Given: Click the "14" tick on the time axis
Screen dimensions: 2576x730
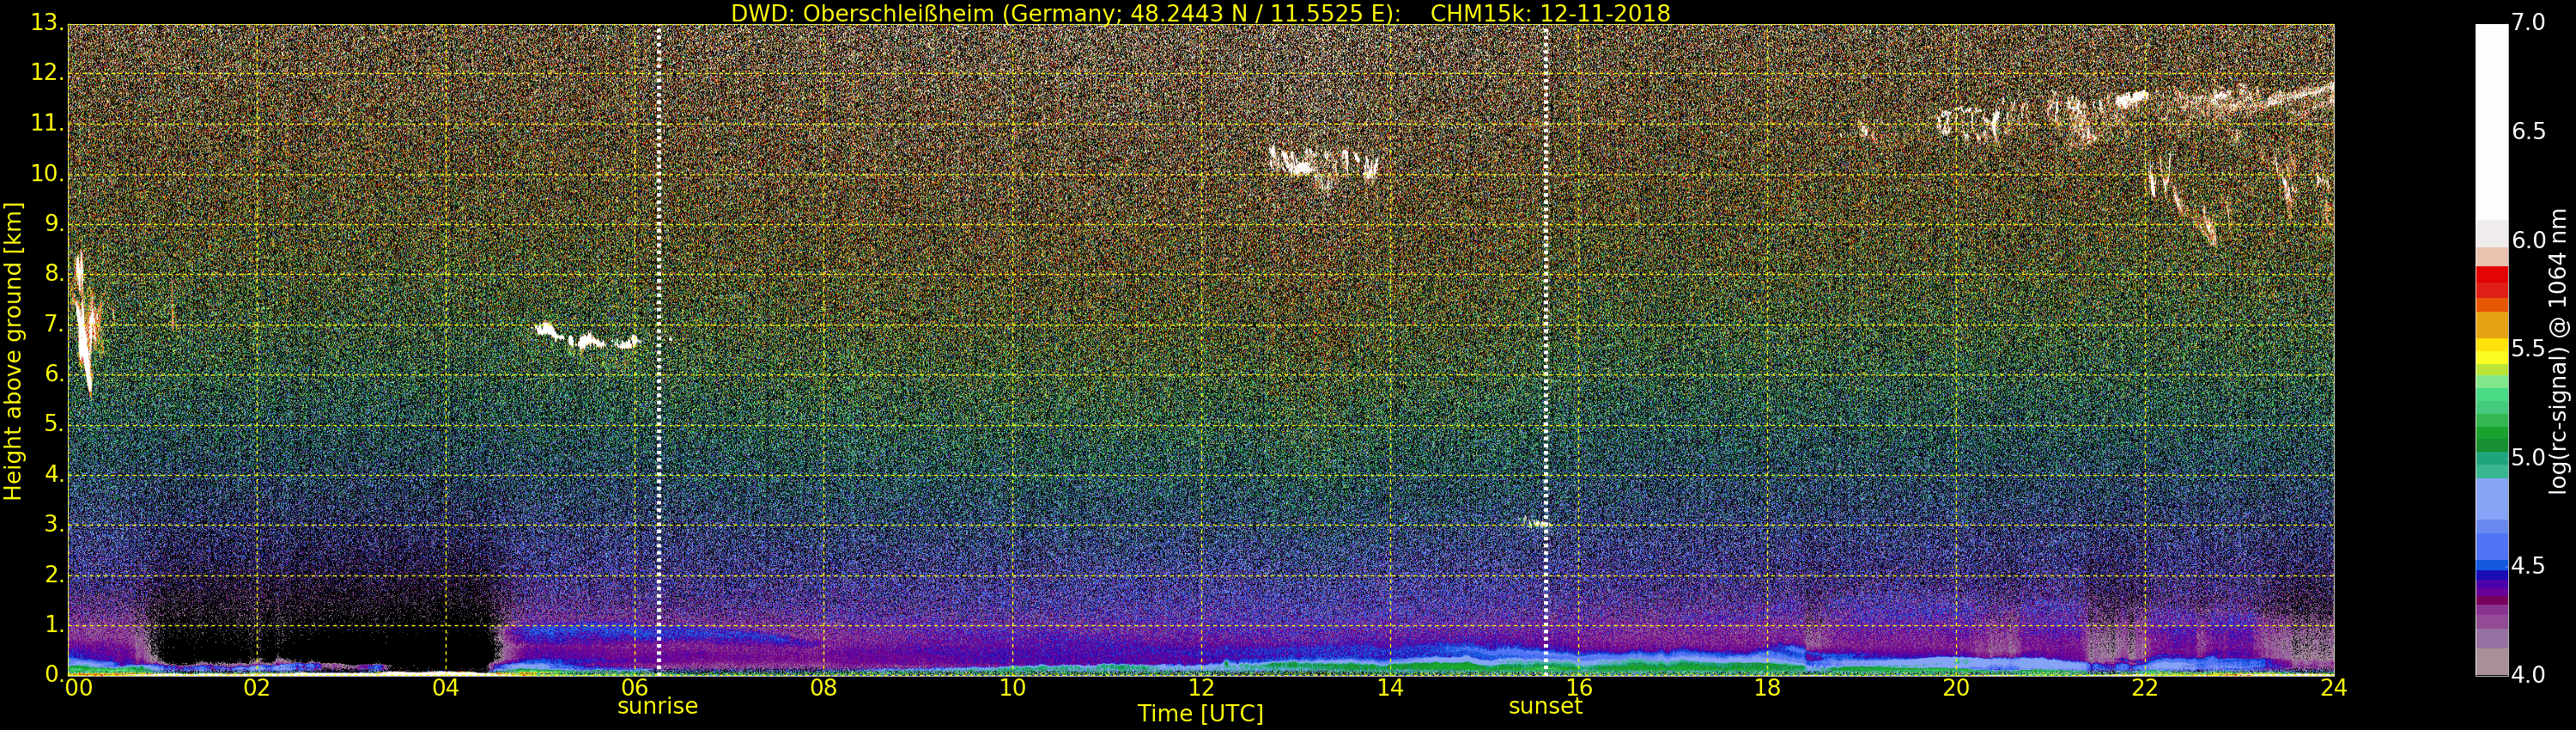Looking at the screenshot, I should pyautogui.click(x=1390, y=688).
